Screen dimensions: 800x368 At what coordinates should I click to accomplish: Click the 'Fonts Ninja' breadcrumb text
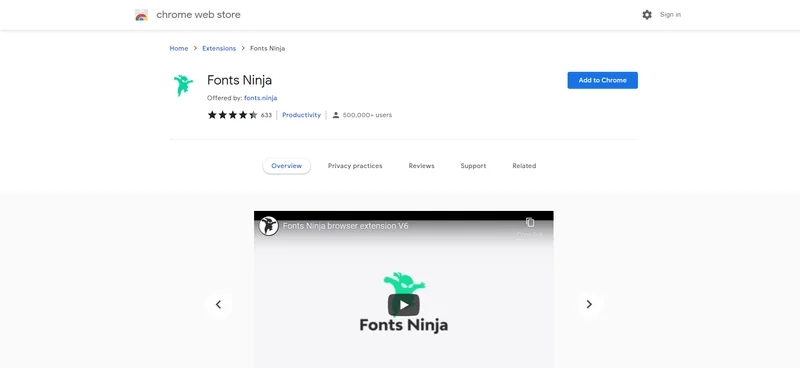point(267,48)
